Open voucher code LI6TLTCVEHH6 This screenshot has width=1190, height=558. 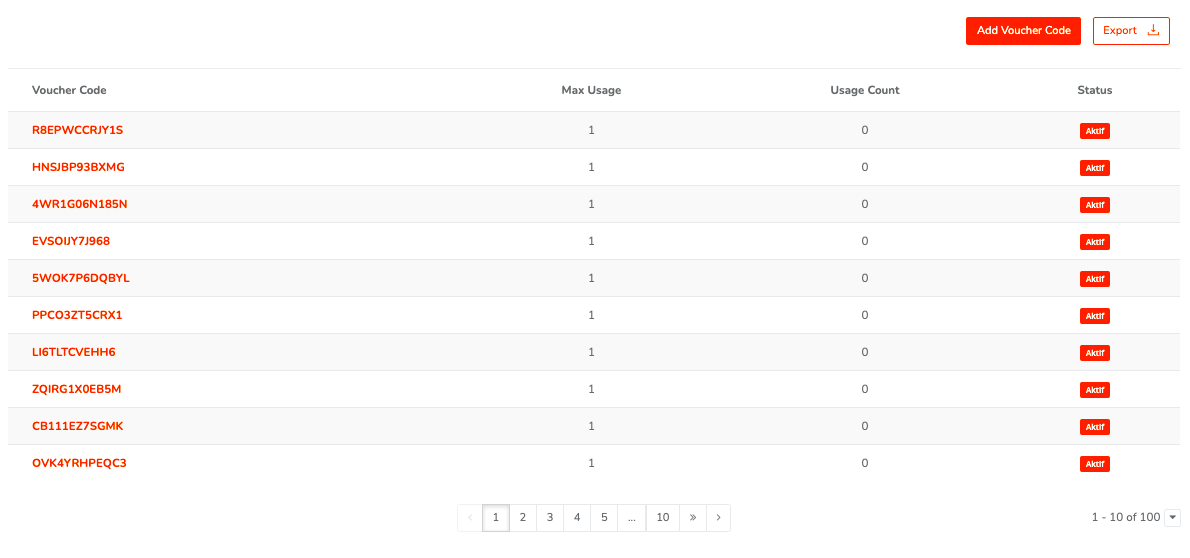[74, 352]
